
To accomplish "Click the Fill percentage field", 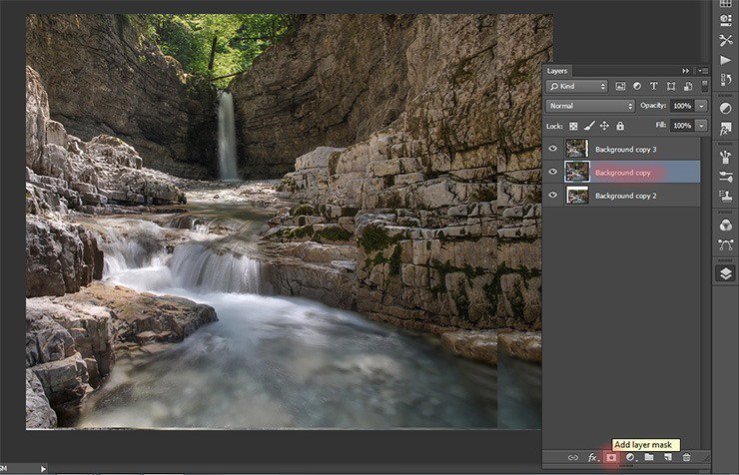I will 682,126.
